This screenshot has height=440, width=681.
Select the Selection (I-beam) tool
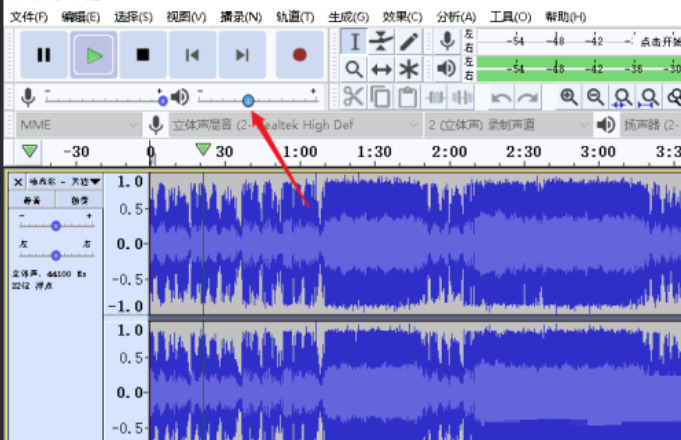(354, 42)
